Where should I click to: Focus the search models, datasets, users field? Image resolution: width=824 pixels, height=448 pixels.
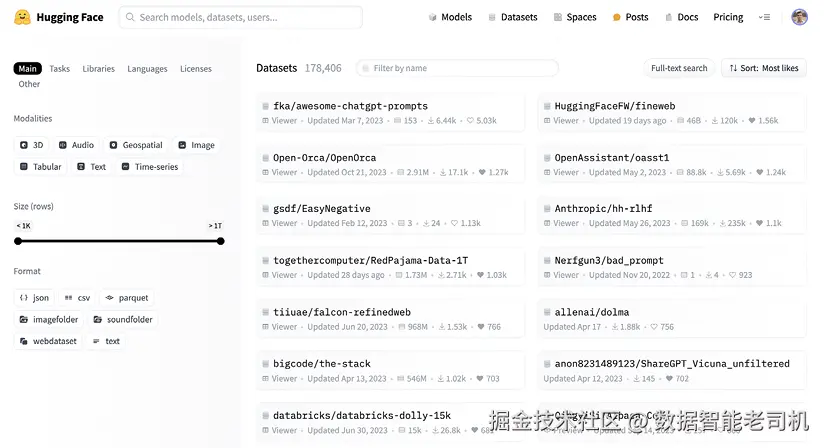coord(241,17)
